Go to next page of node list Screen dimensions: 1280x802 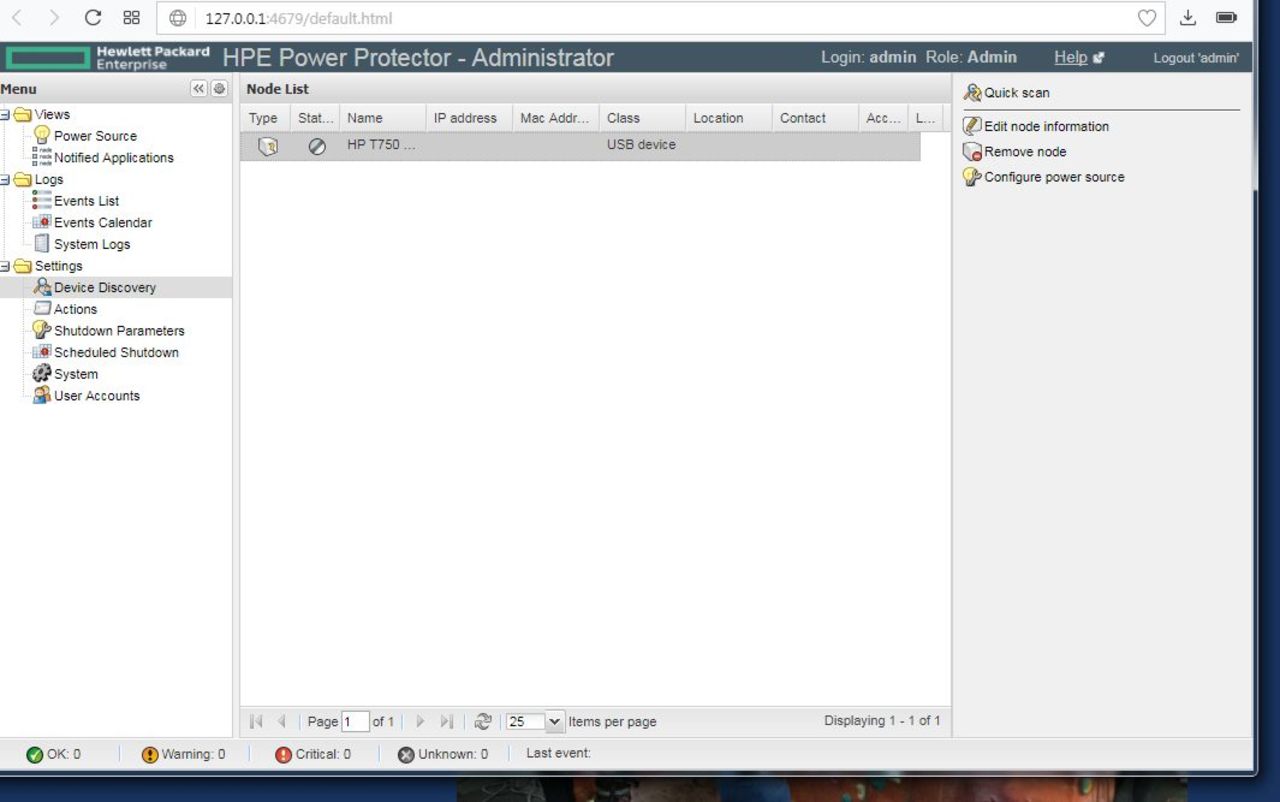click(420, 721)
